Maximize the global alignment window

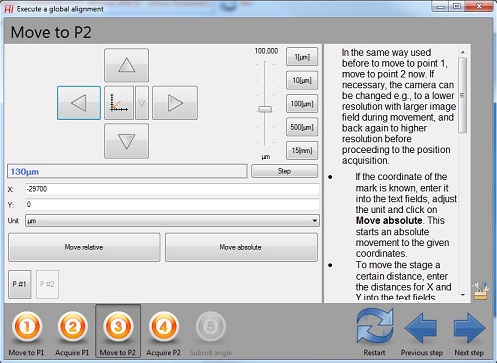tap(457, 6)
